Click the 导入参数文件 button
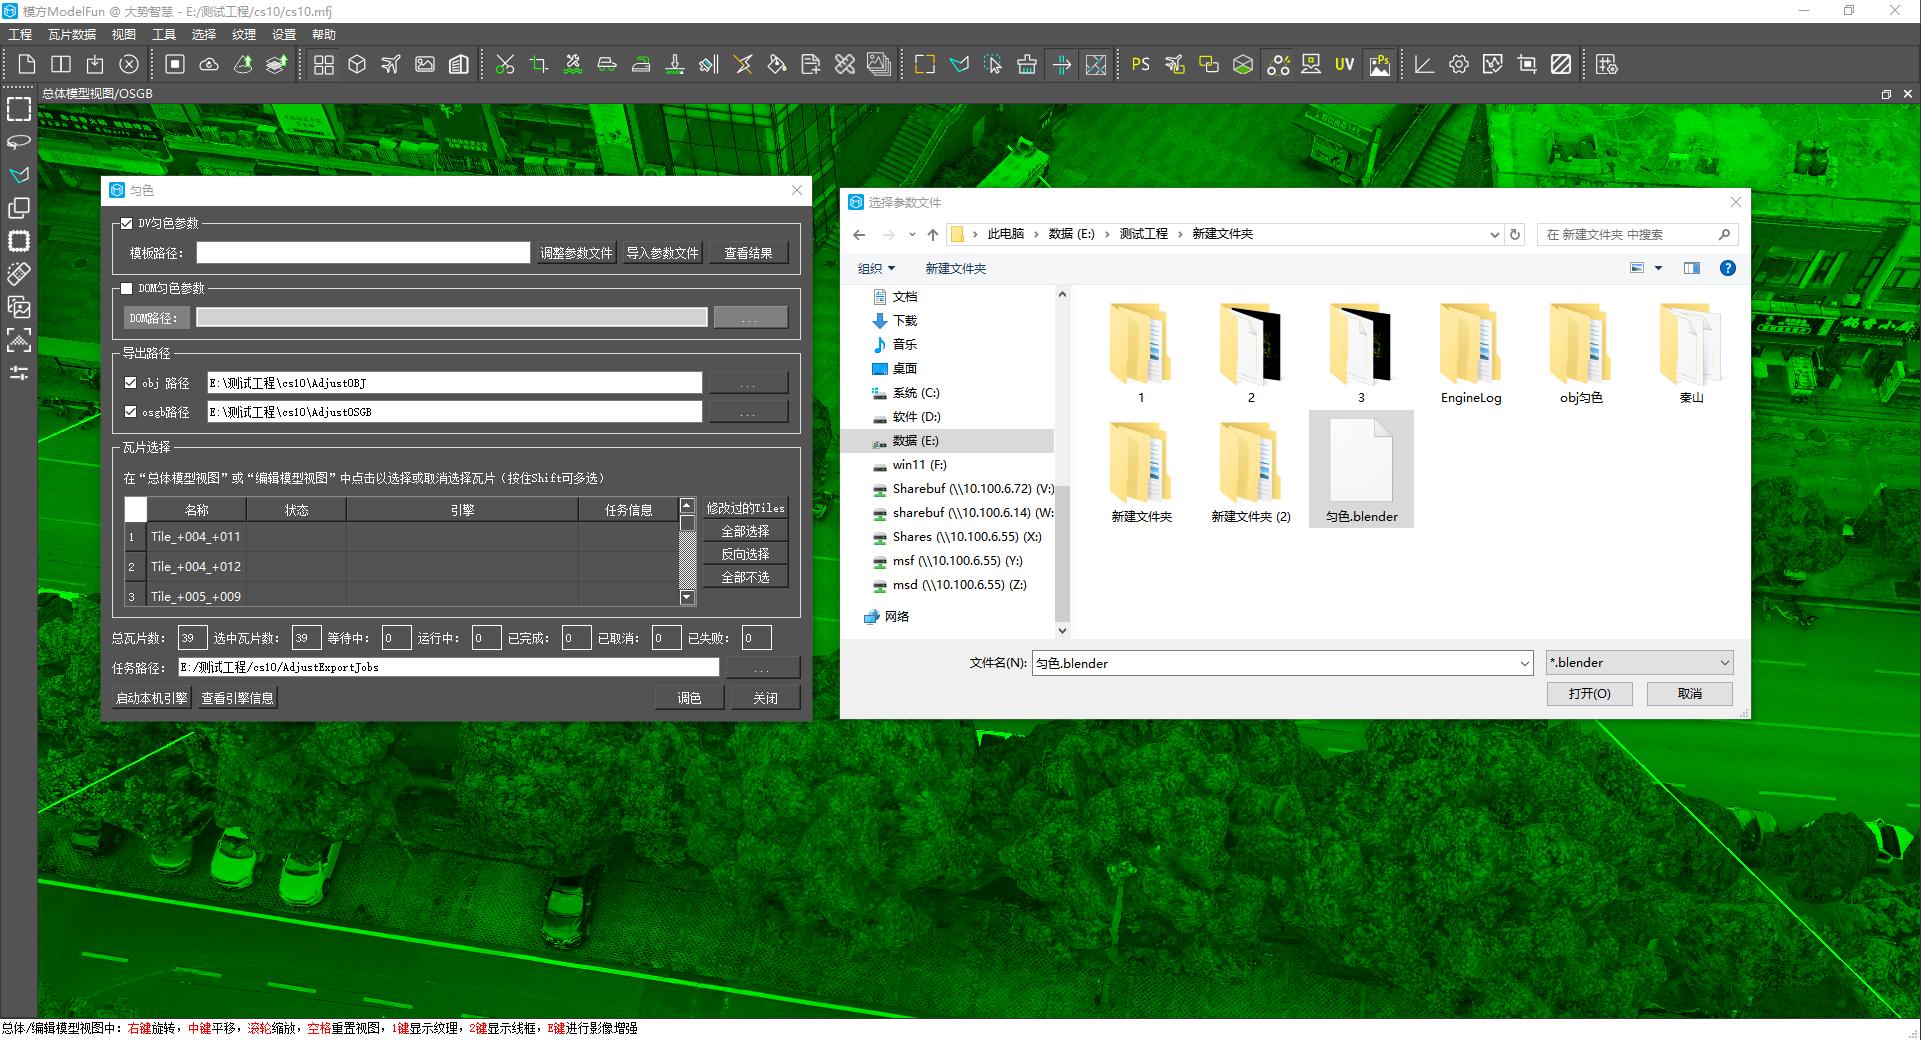The height and width of the screenshot is (1040, 1921). point(662,253)
